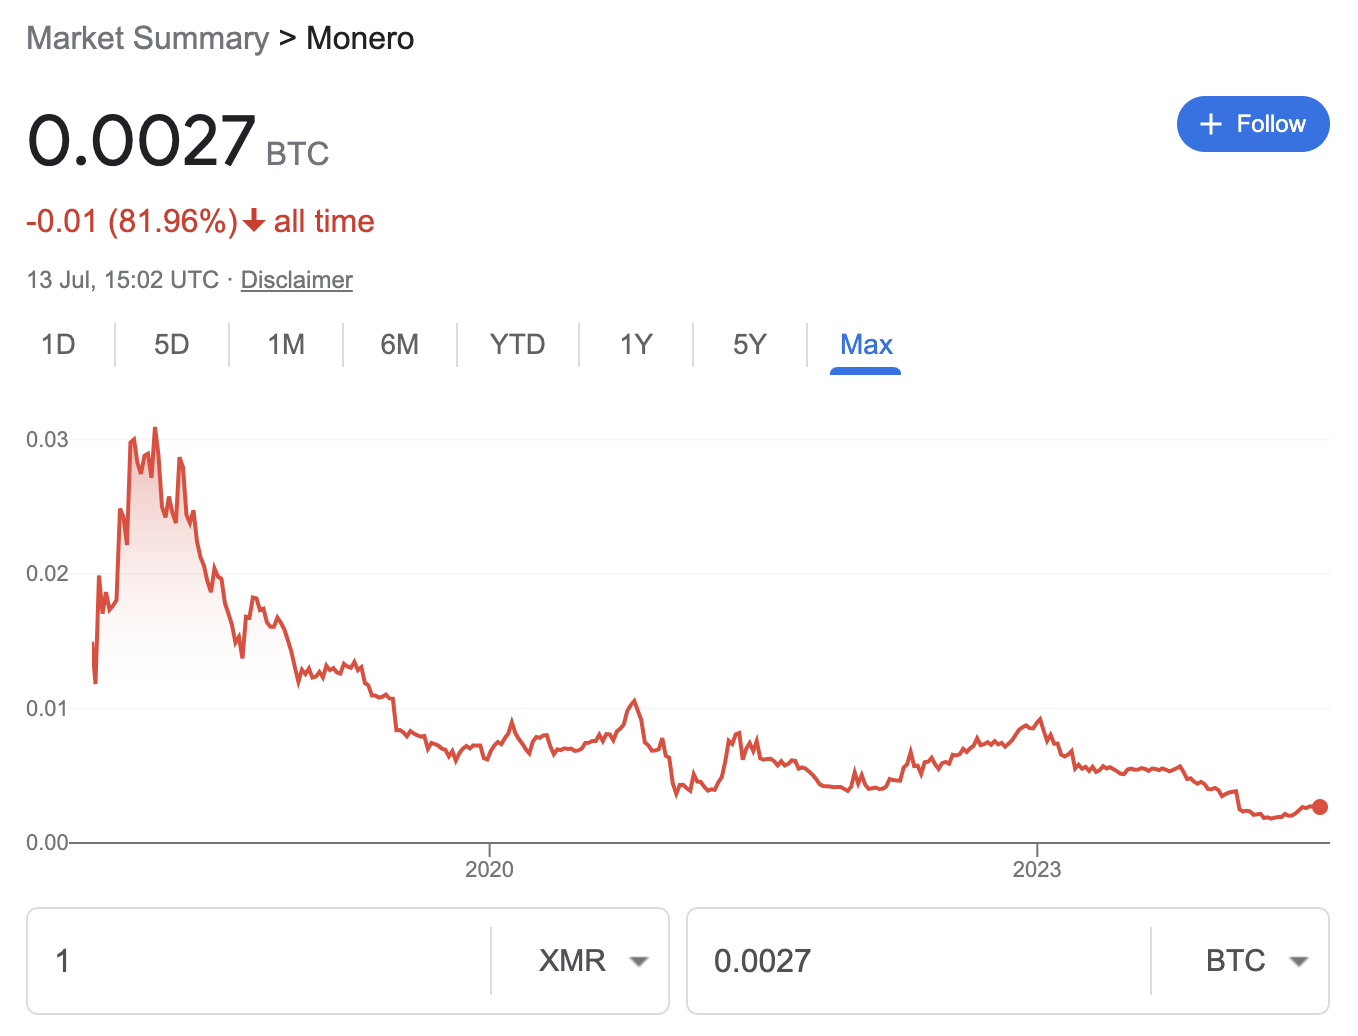
Task: Click the 2023 marker on chart axis
Action: tap(1036, 869)
